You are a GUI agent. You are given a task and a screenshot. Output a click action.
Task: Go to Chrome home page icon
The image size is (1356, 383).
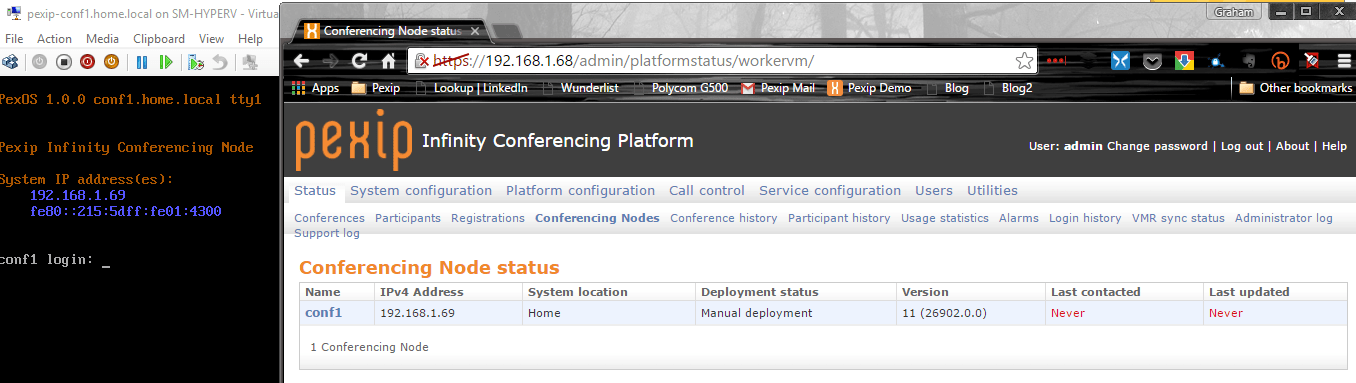(x=387, y=61)
